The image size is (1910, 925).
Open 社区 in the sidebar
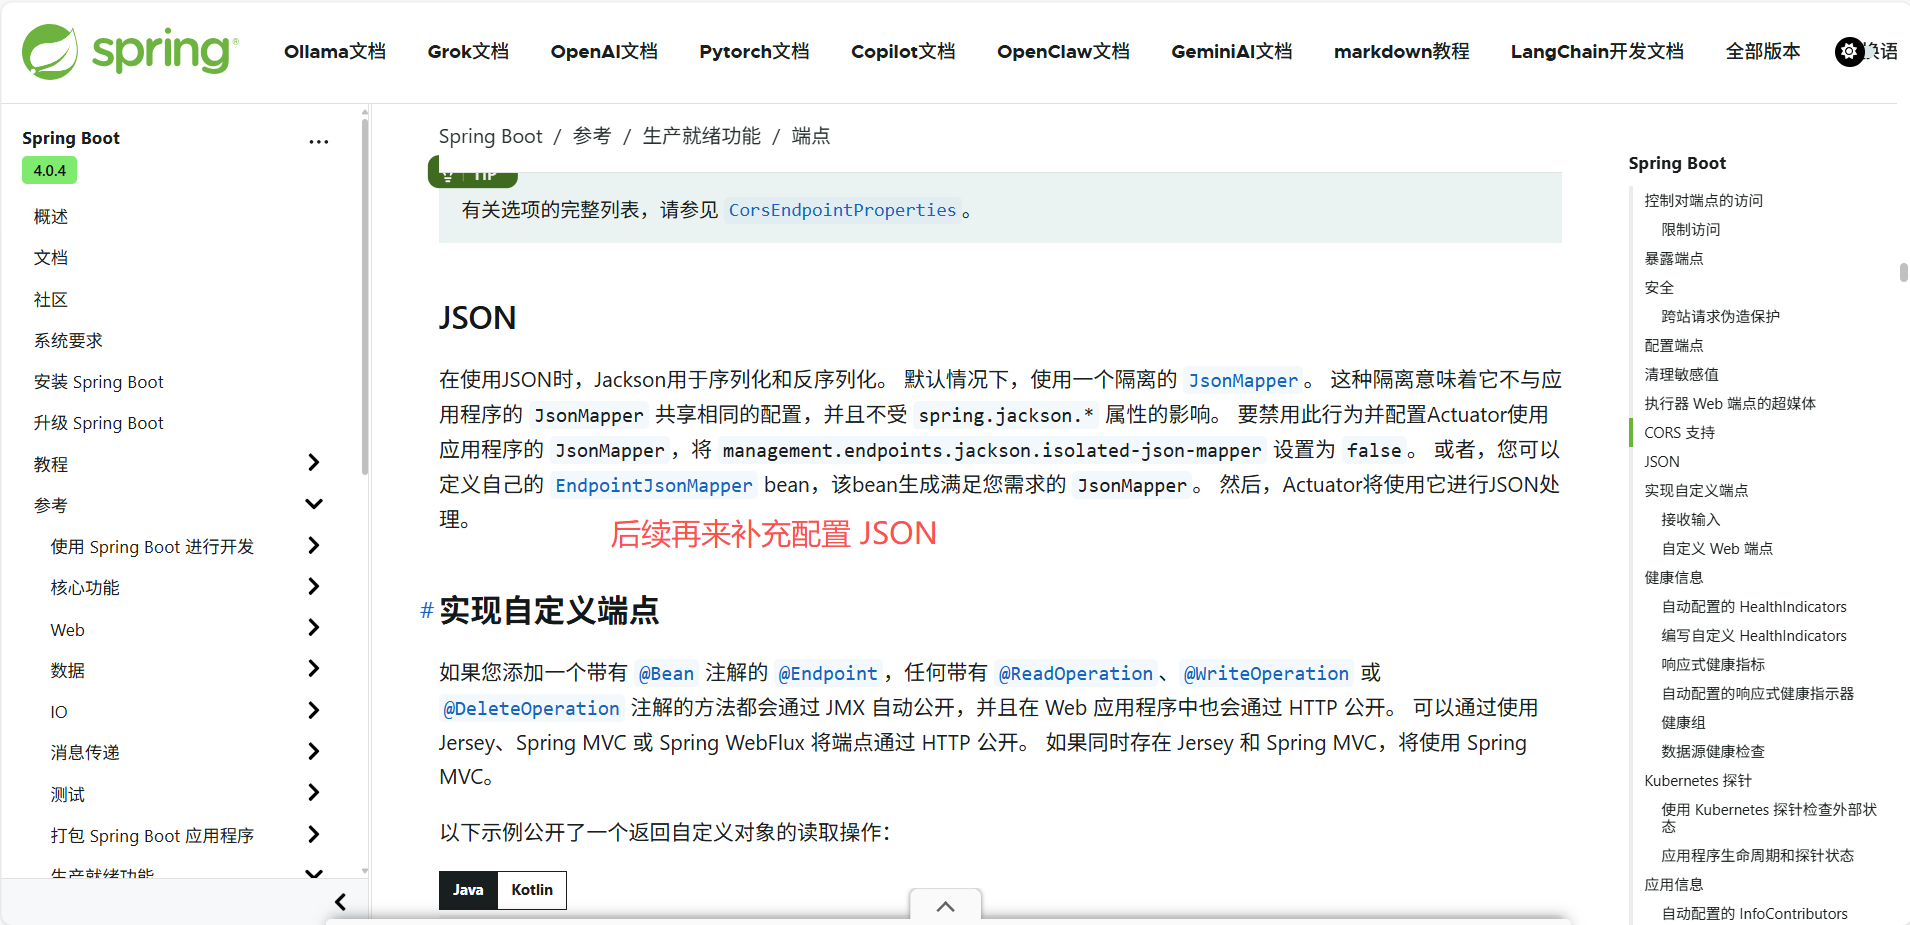pyautogui.click(x=51, y=300)
